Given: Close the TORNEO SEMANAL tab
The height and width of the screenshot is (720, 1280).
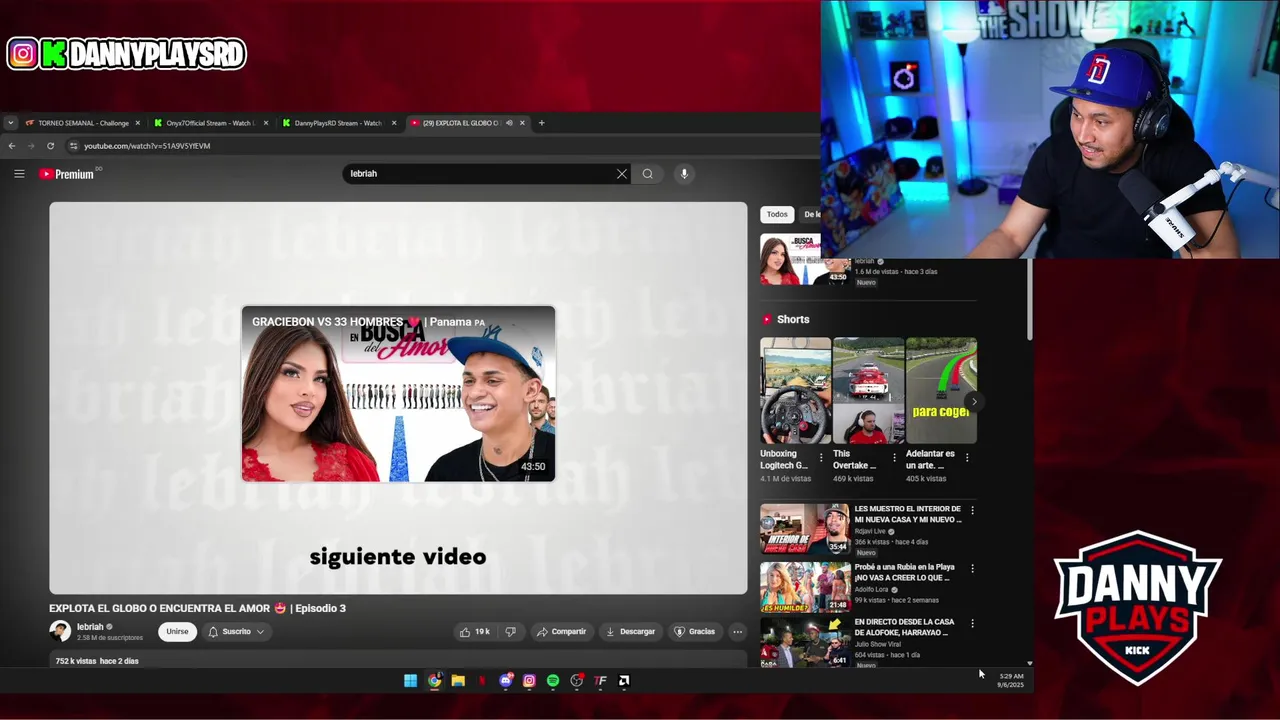Looking at the screenshot, I should coord(139,123).
